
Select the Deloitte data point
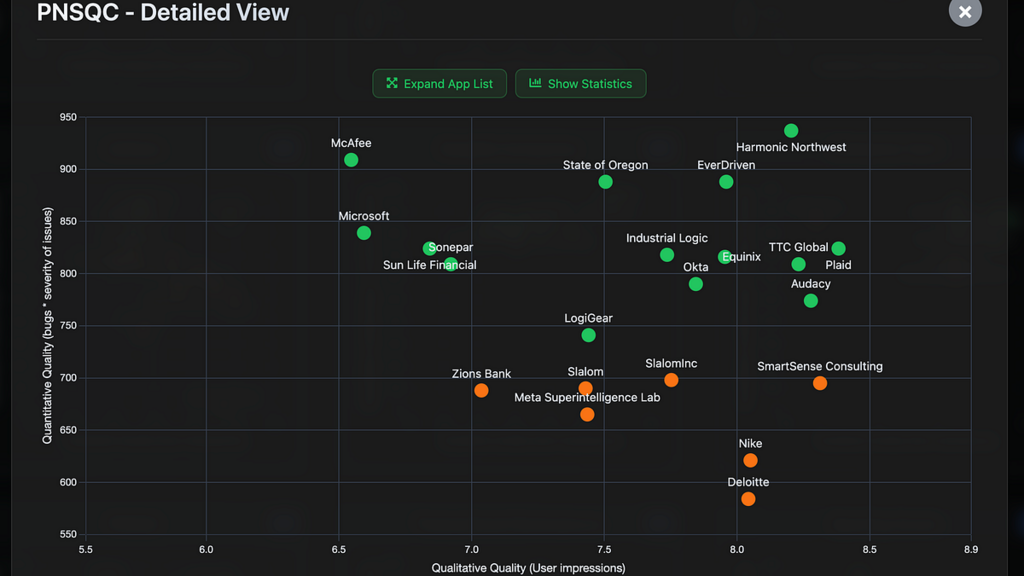coord(748,499)
